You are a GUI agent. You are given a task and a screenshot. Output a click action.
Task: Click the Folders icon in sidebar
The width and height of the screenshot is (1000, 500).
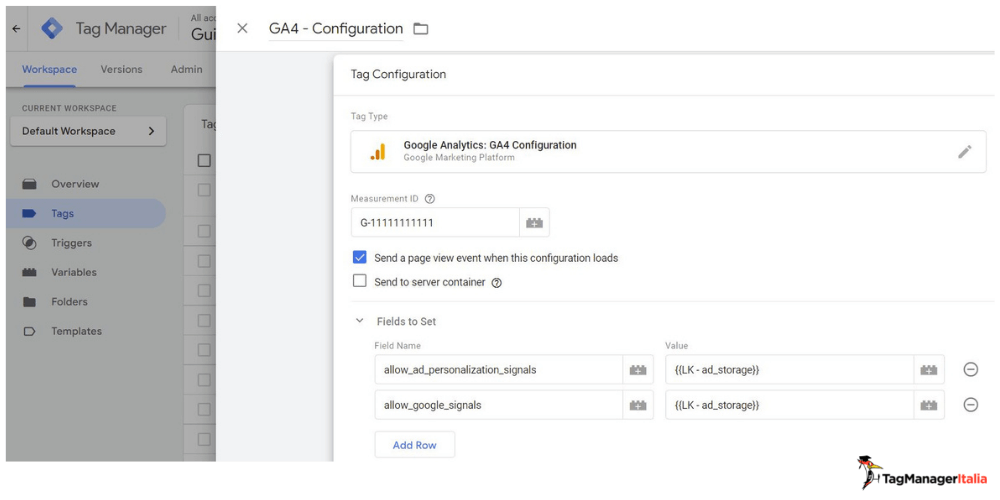[x=29, y=302]
